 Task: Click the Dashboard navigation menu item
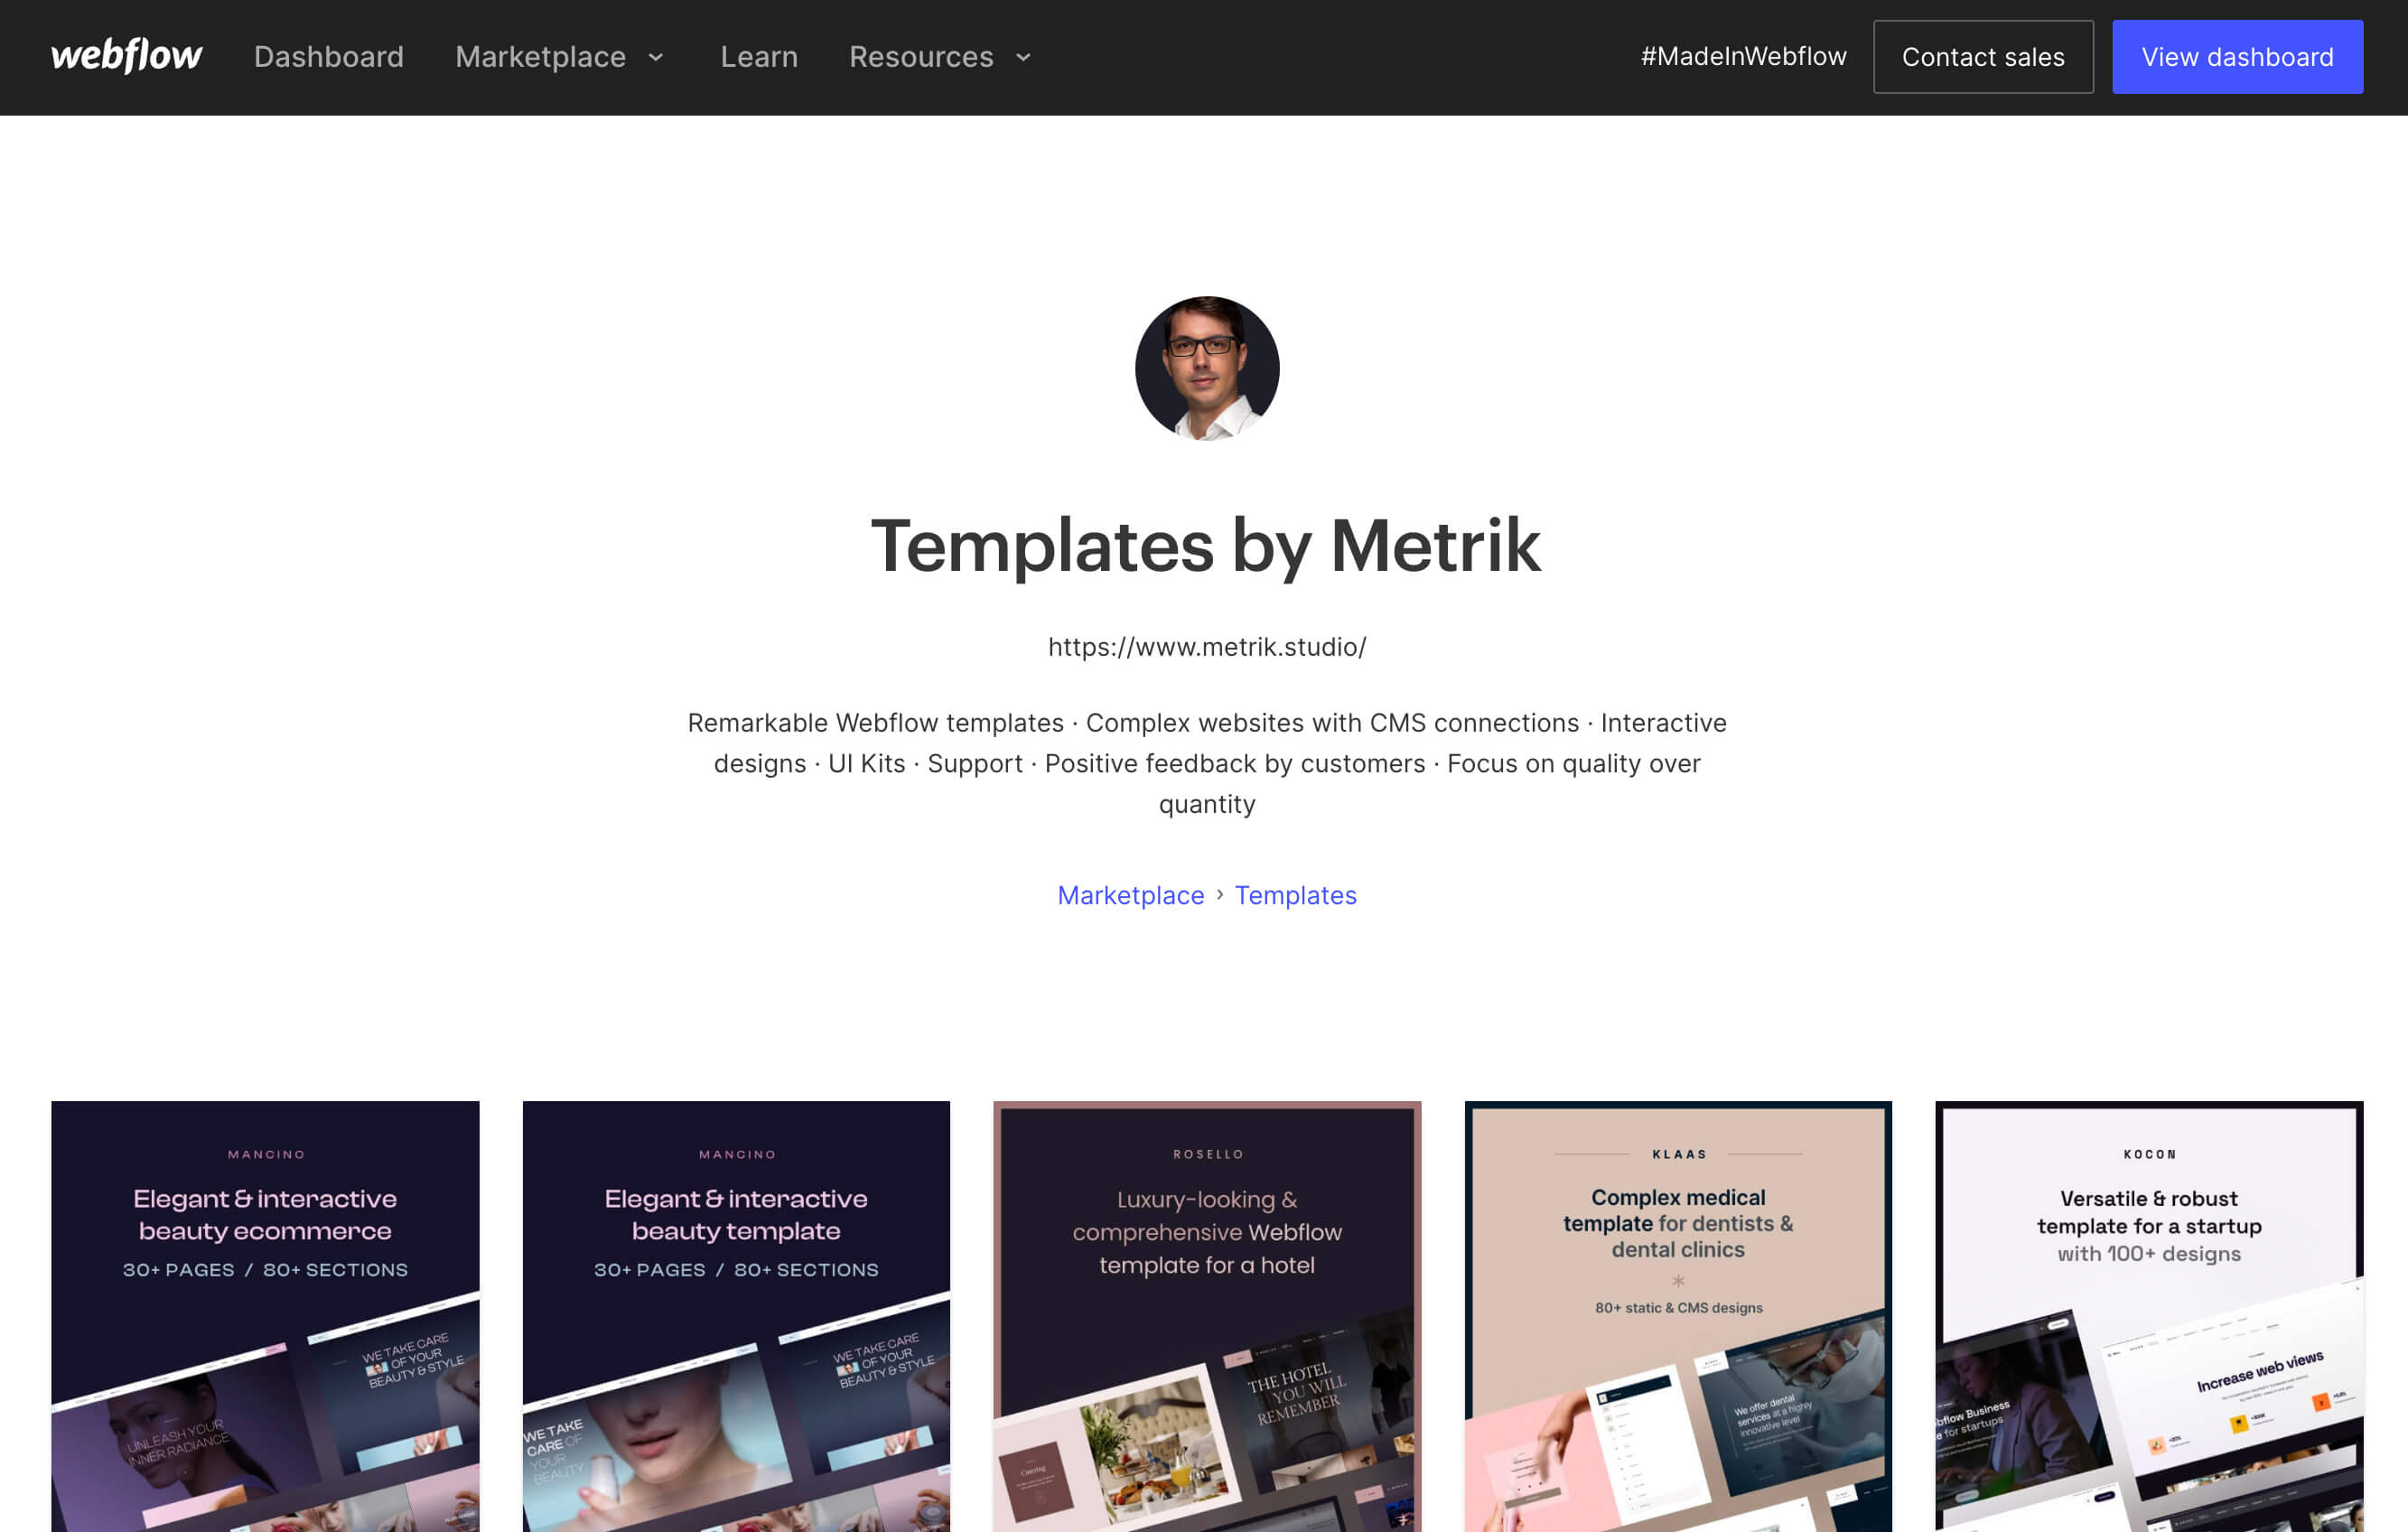(x=328, y=56)
